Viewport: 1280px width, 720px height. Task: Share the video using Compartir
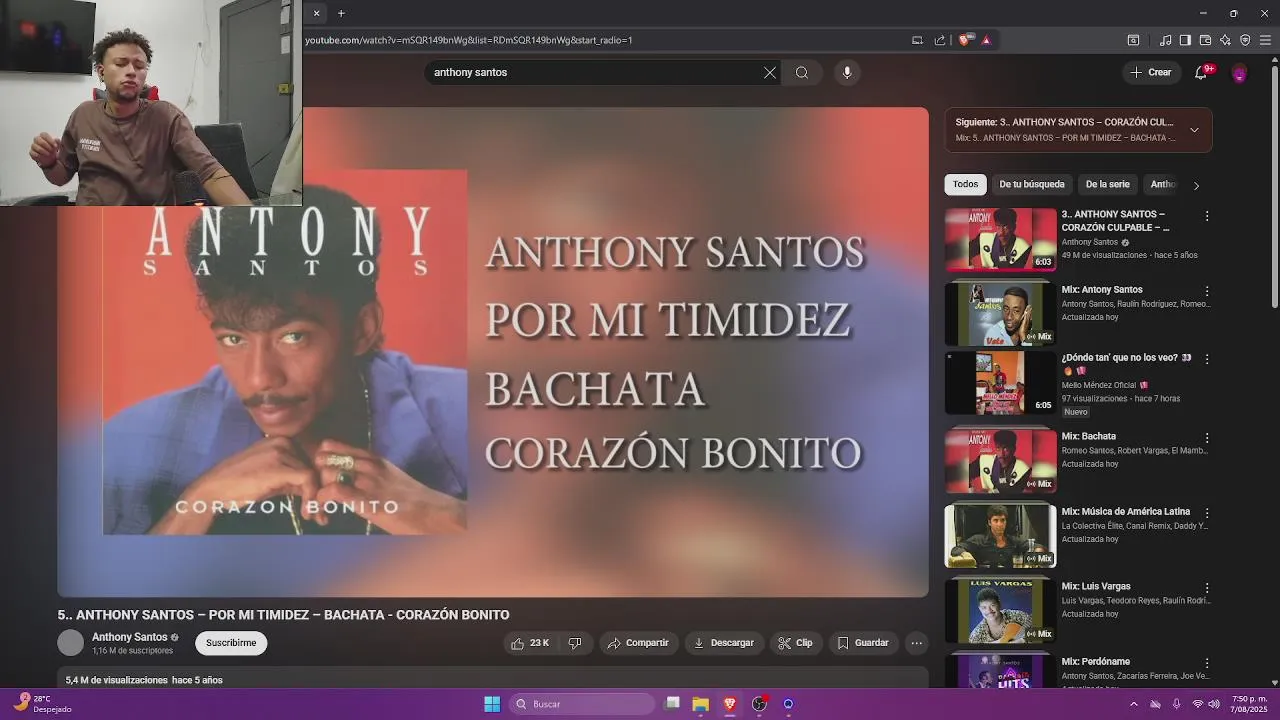coord(638,643)
